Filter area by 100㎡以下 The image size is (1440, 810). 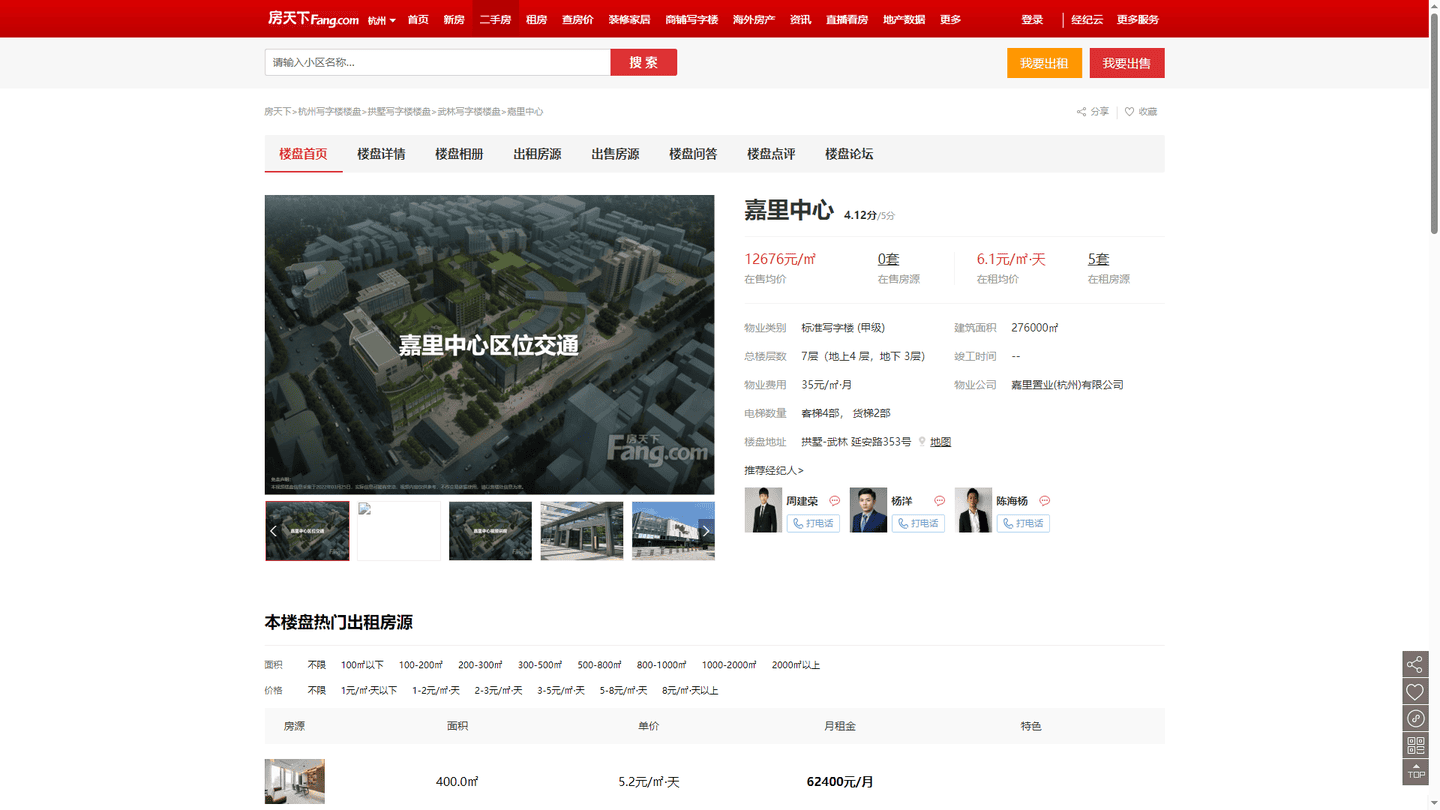click(x=362, y=665)
